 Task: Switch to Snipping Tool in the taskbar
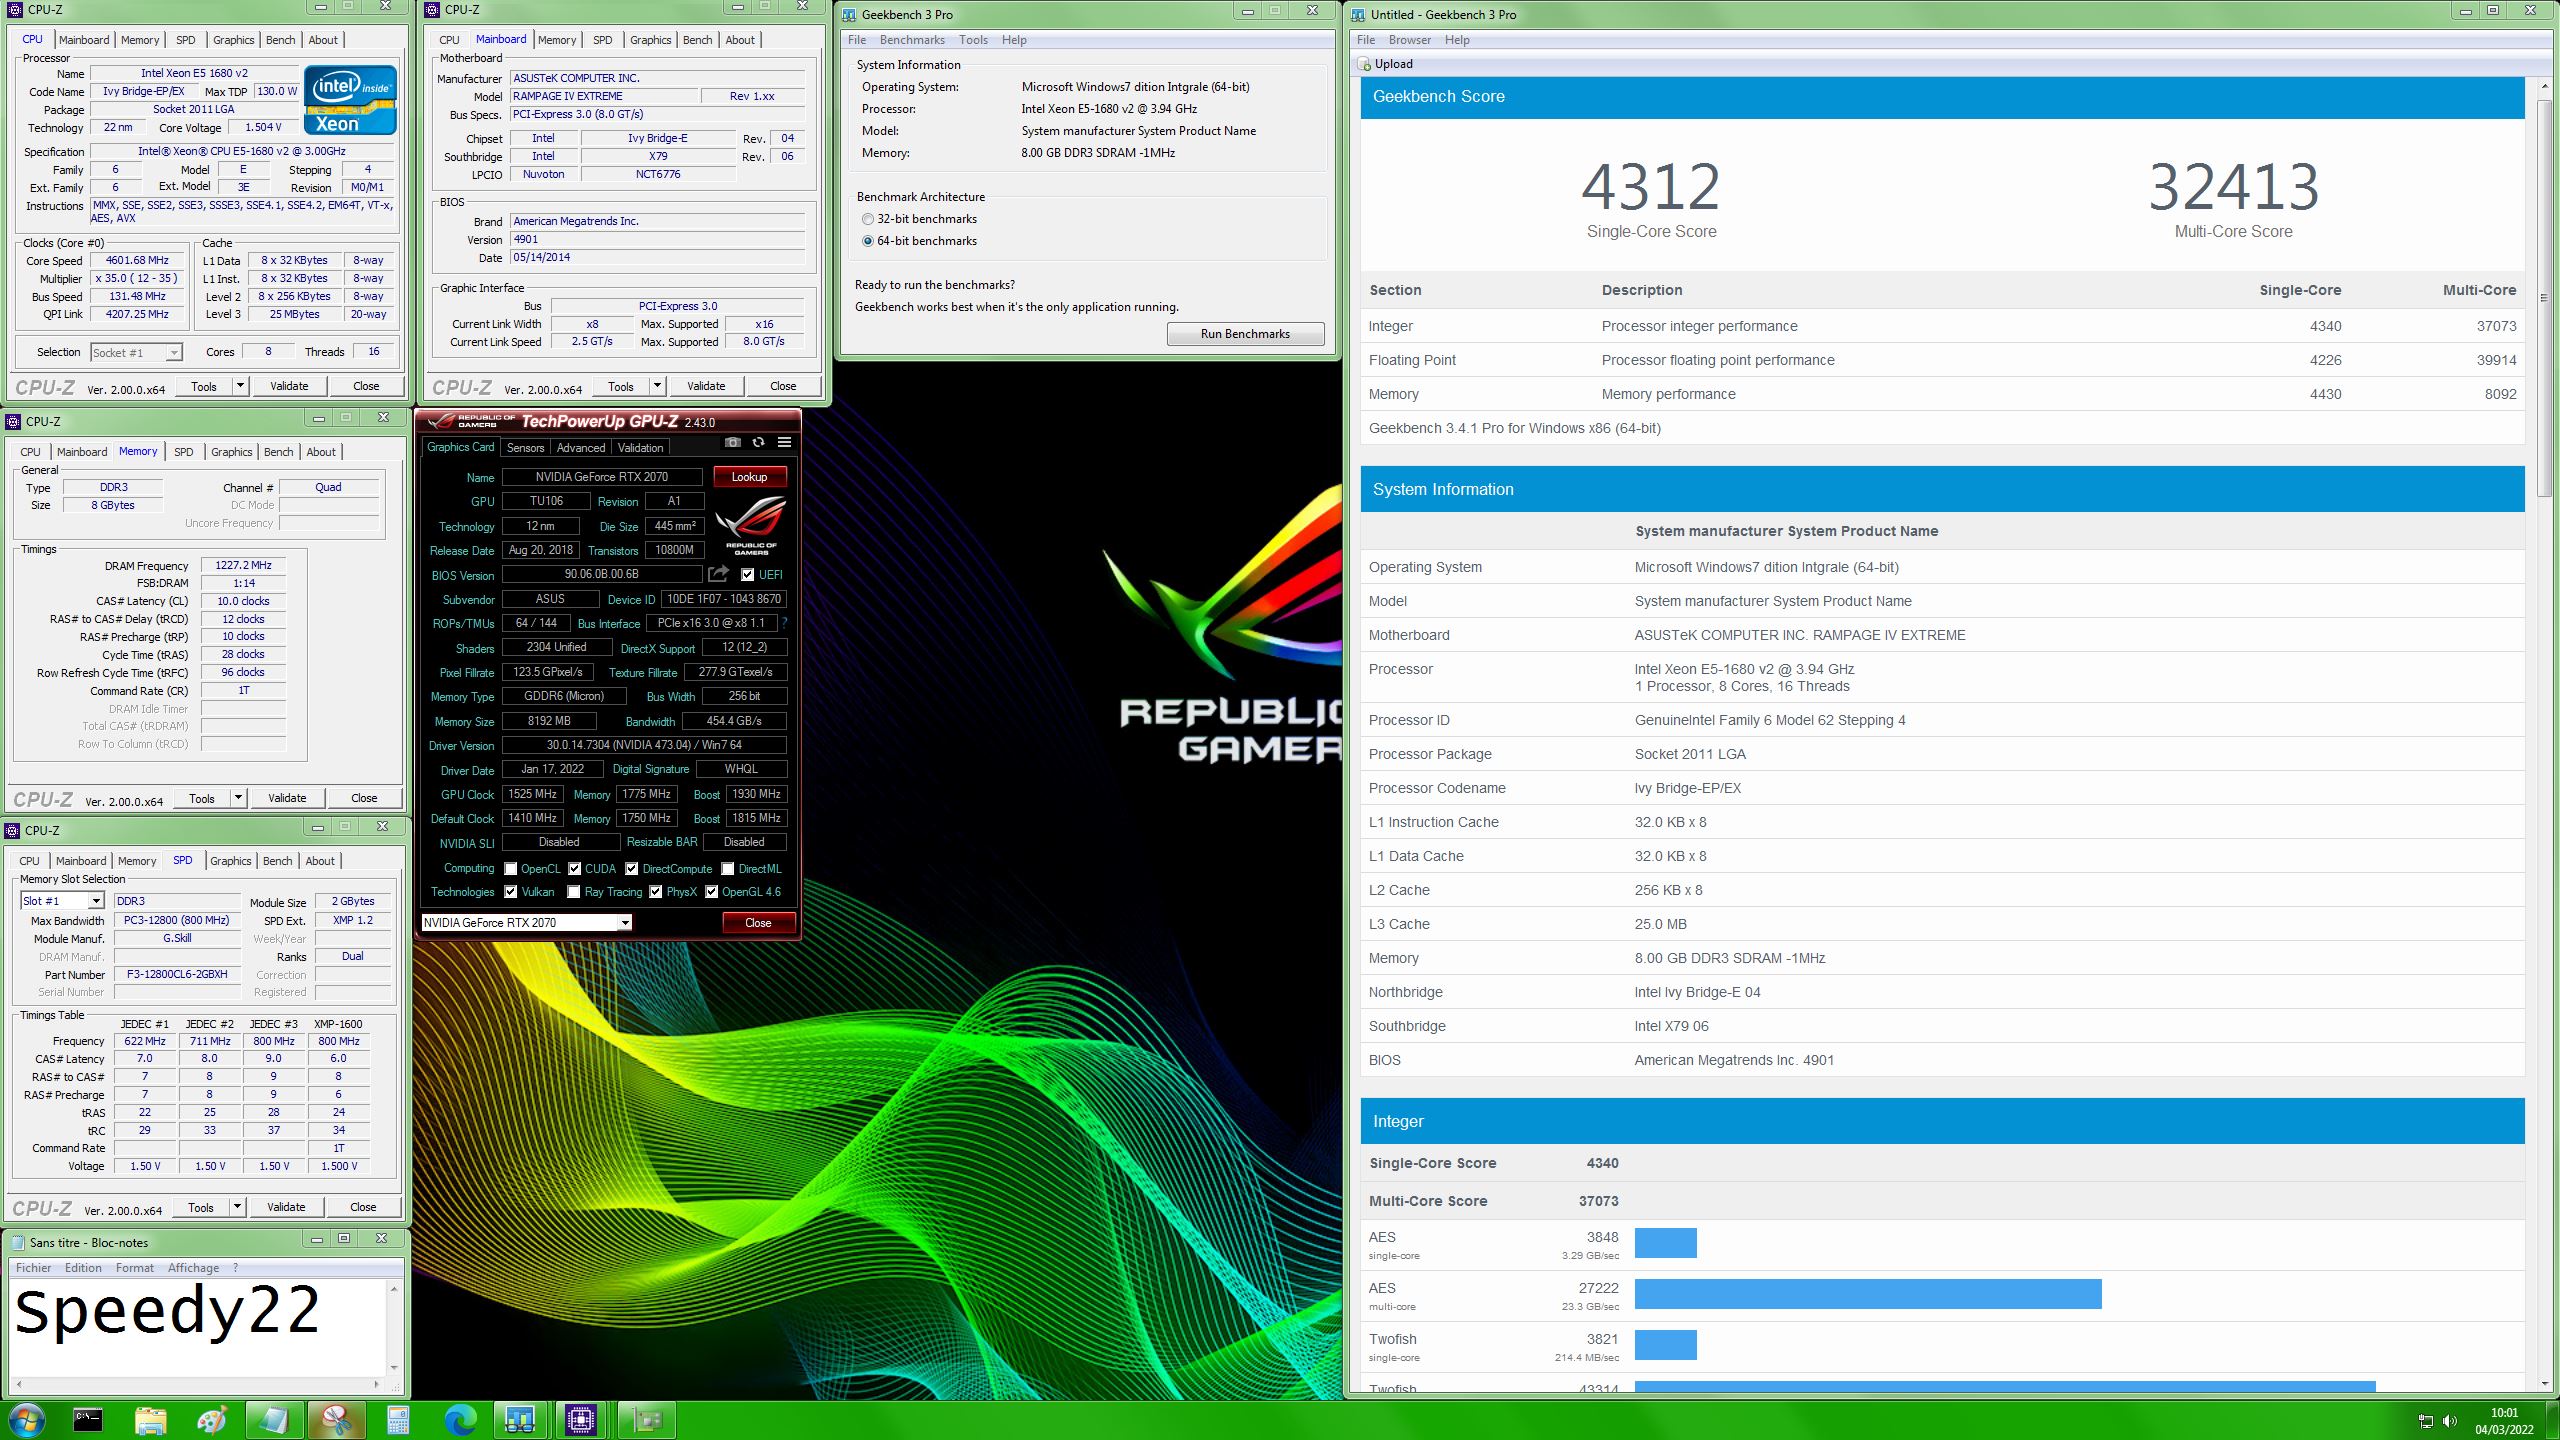pos(336,1420)
